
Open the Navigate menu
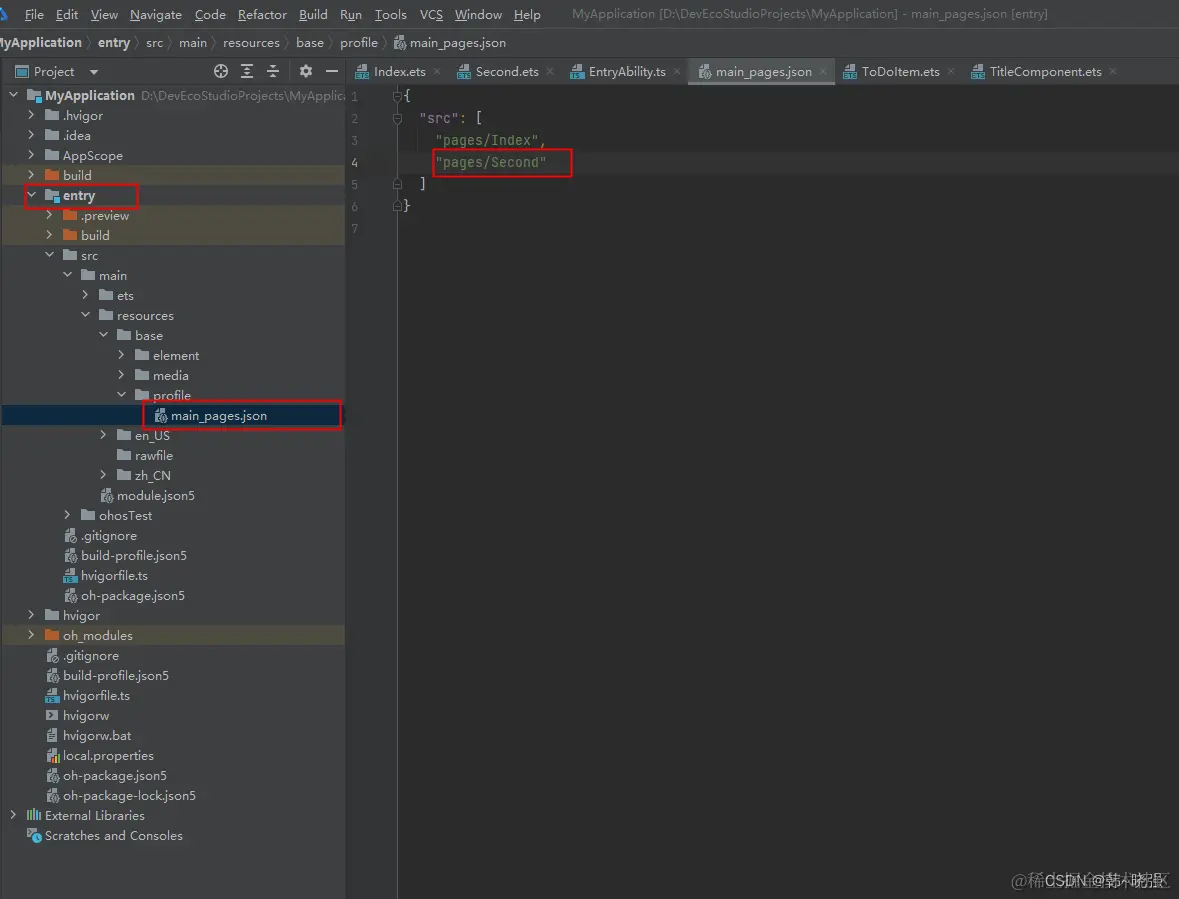coord(156,14)
